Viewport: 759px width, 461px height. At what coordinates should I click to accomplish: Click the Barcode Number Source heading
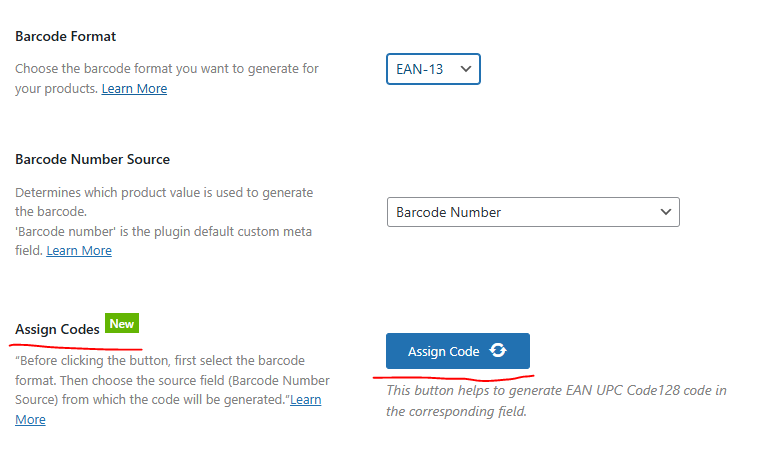point(92,159)
